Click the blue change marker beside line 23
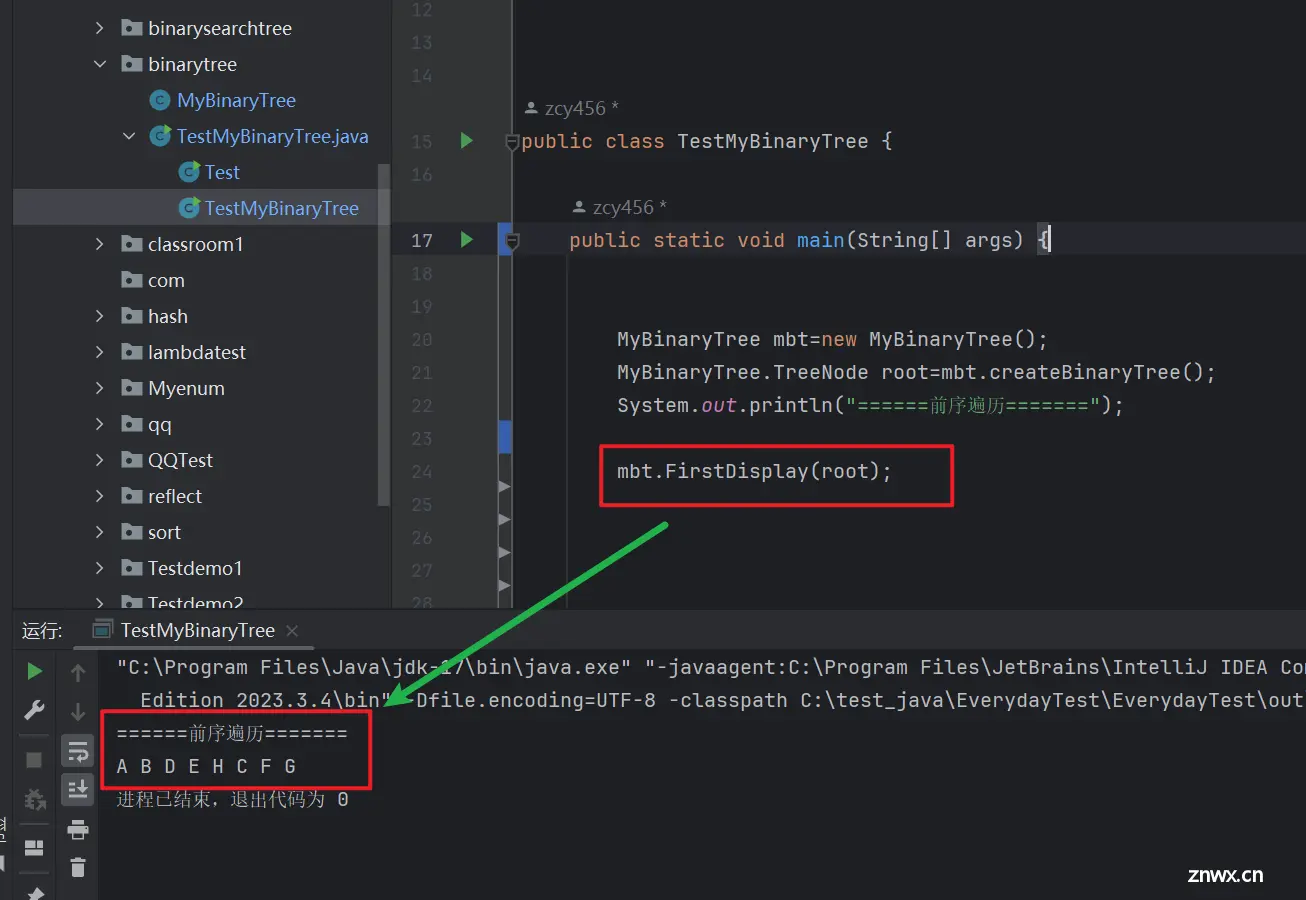Viewport: 1306px width, 900px height. [505, 438]
